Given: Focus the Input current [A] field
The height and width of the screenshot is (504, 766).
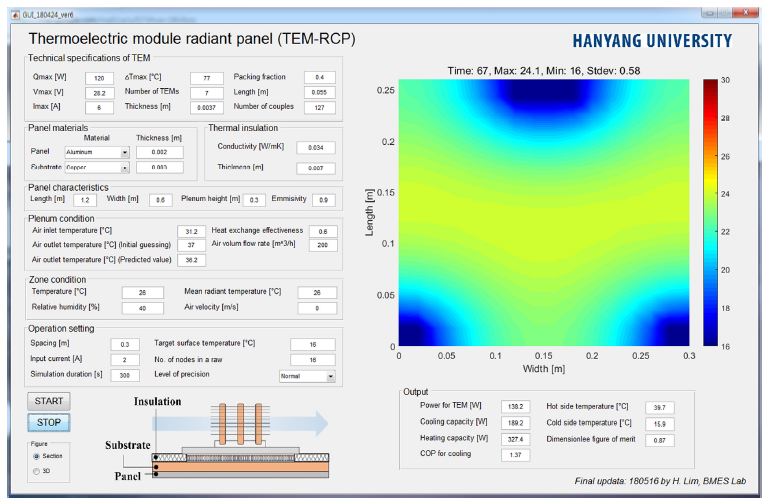Looking at the screenshot, I should click(x=125, y=360).
